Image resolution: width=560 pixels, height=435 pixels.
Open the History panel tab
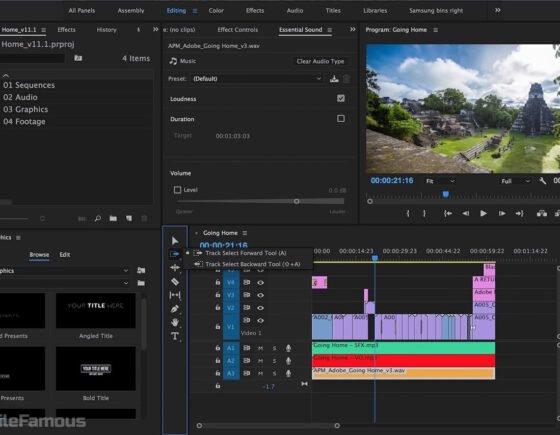106,30
